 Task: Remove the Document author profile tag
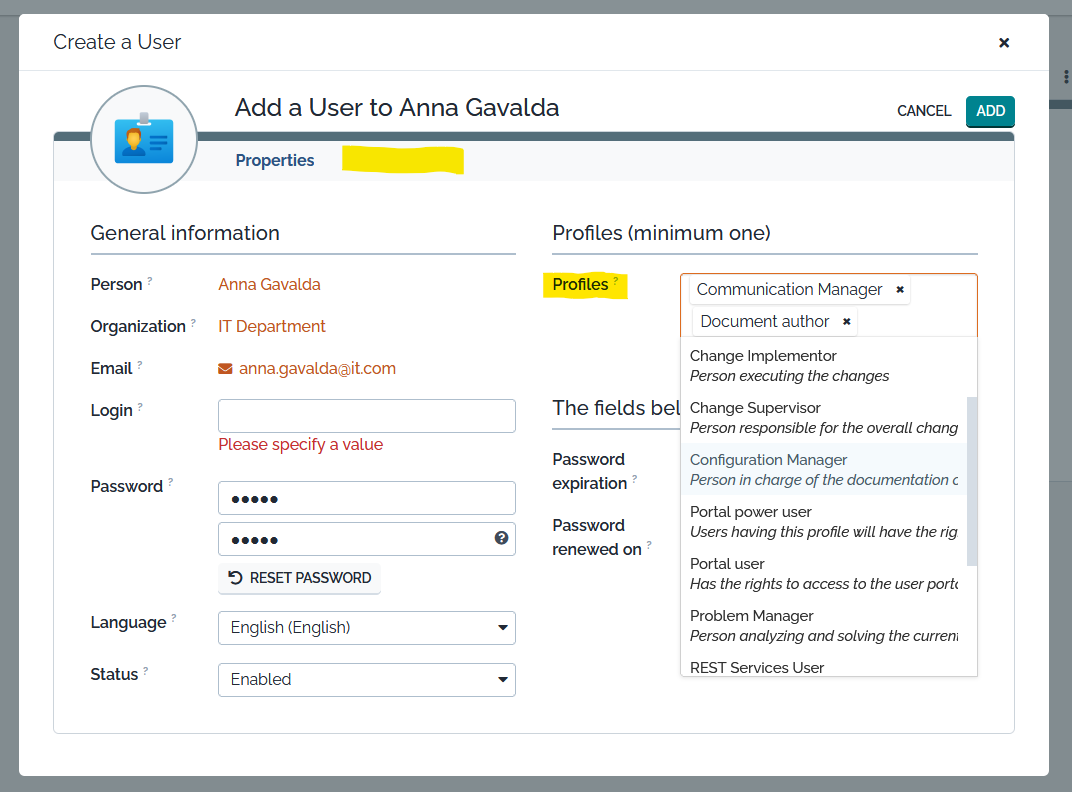(846, 322)
